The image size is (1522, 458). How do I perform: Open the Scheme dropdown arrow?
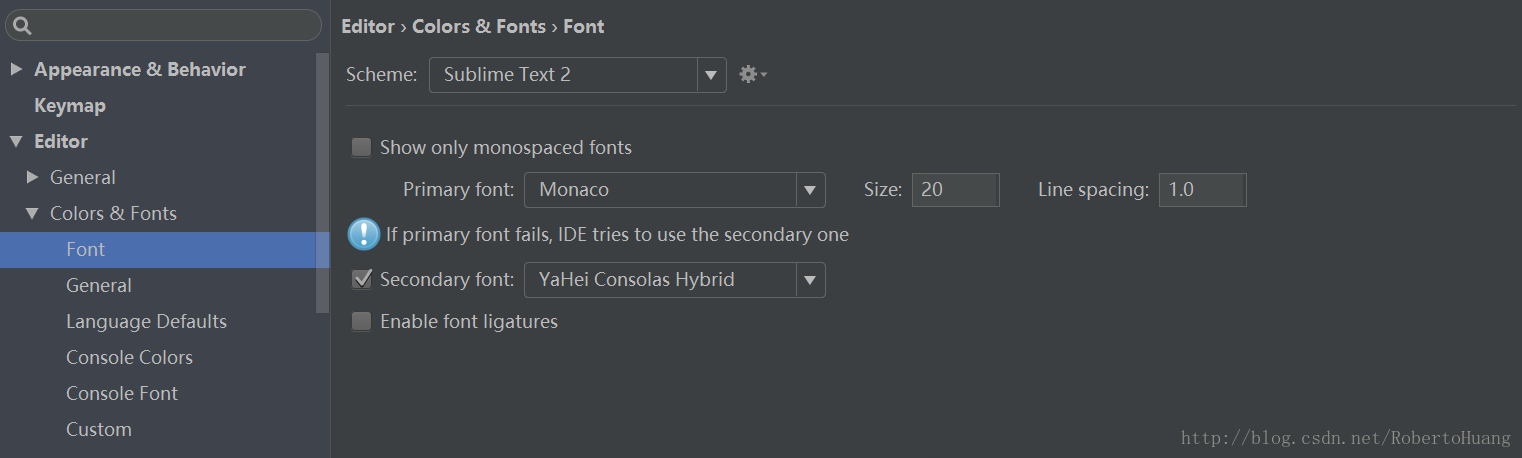(x=711, y=75)
